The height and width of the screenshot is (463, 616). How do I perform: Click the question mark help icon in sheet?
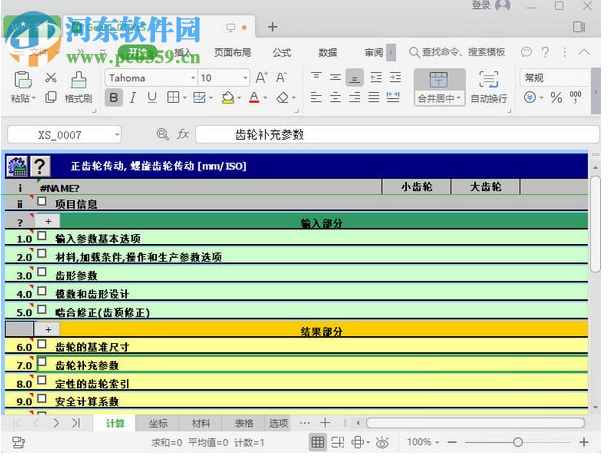[x=40, y=167]
